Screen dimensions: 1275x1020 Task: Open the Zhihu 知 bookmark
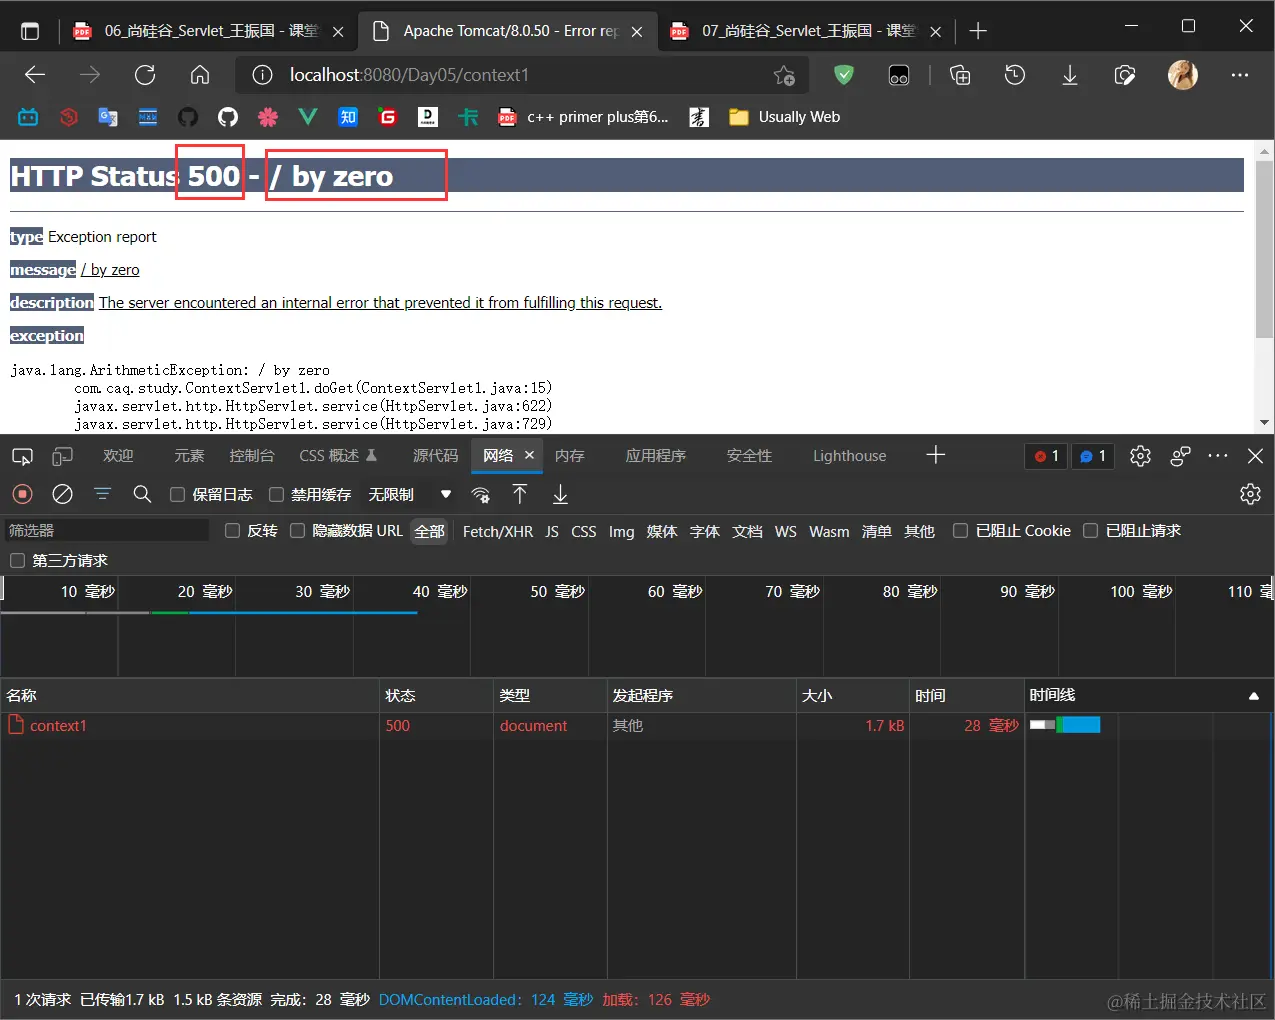coord(348,117)
